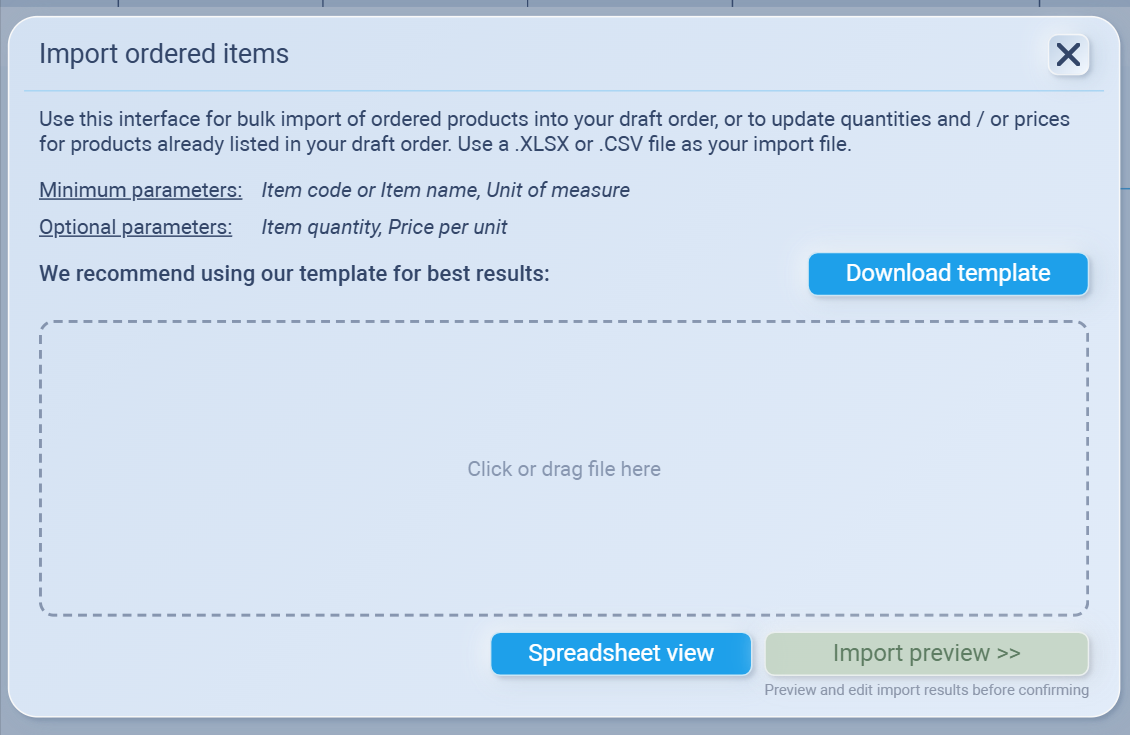Click the divider line below the dialog title
The width and height of the screenshot is (1130, 735).
pos(564,91)
